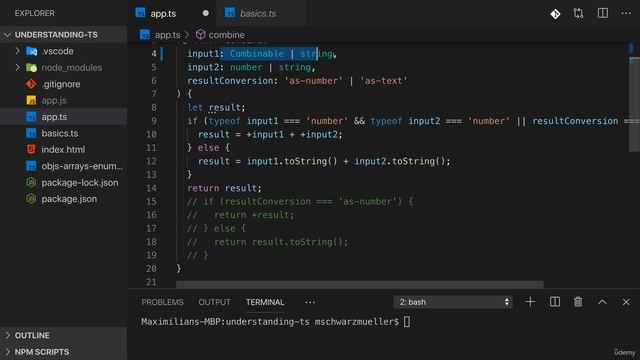Click the package-lock.json file icon
This screenshot has height=360, width=640.
(x=31, y=182)
